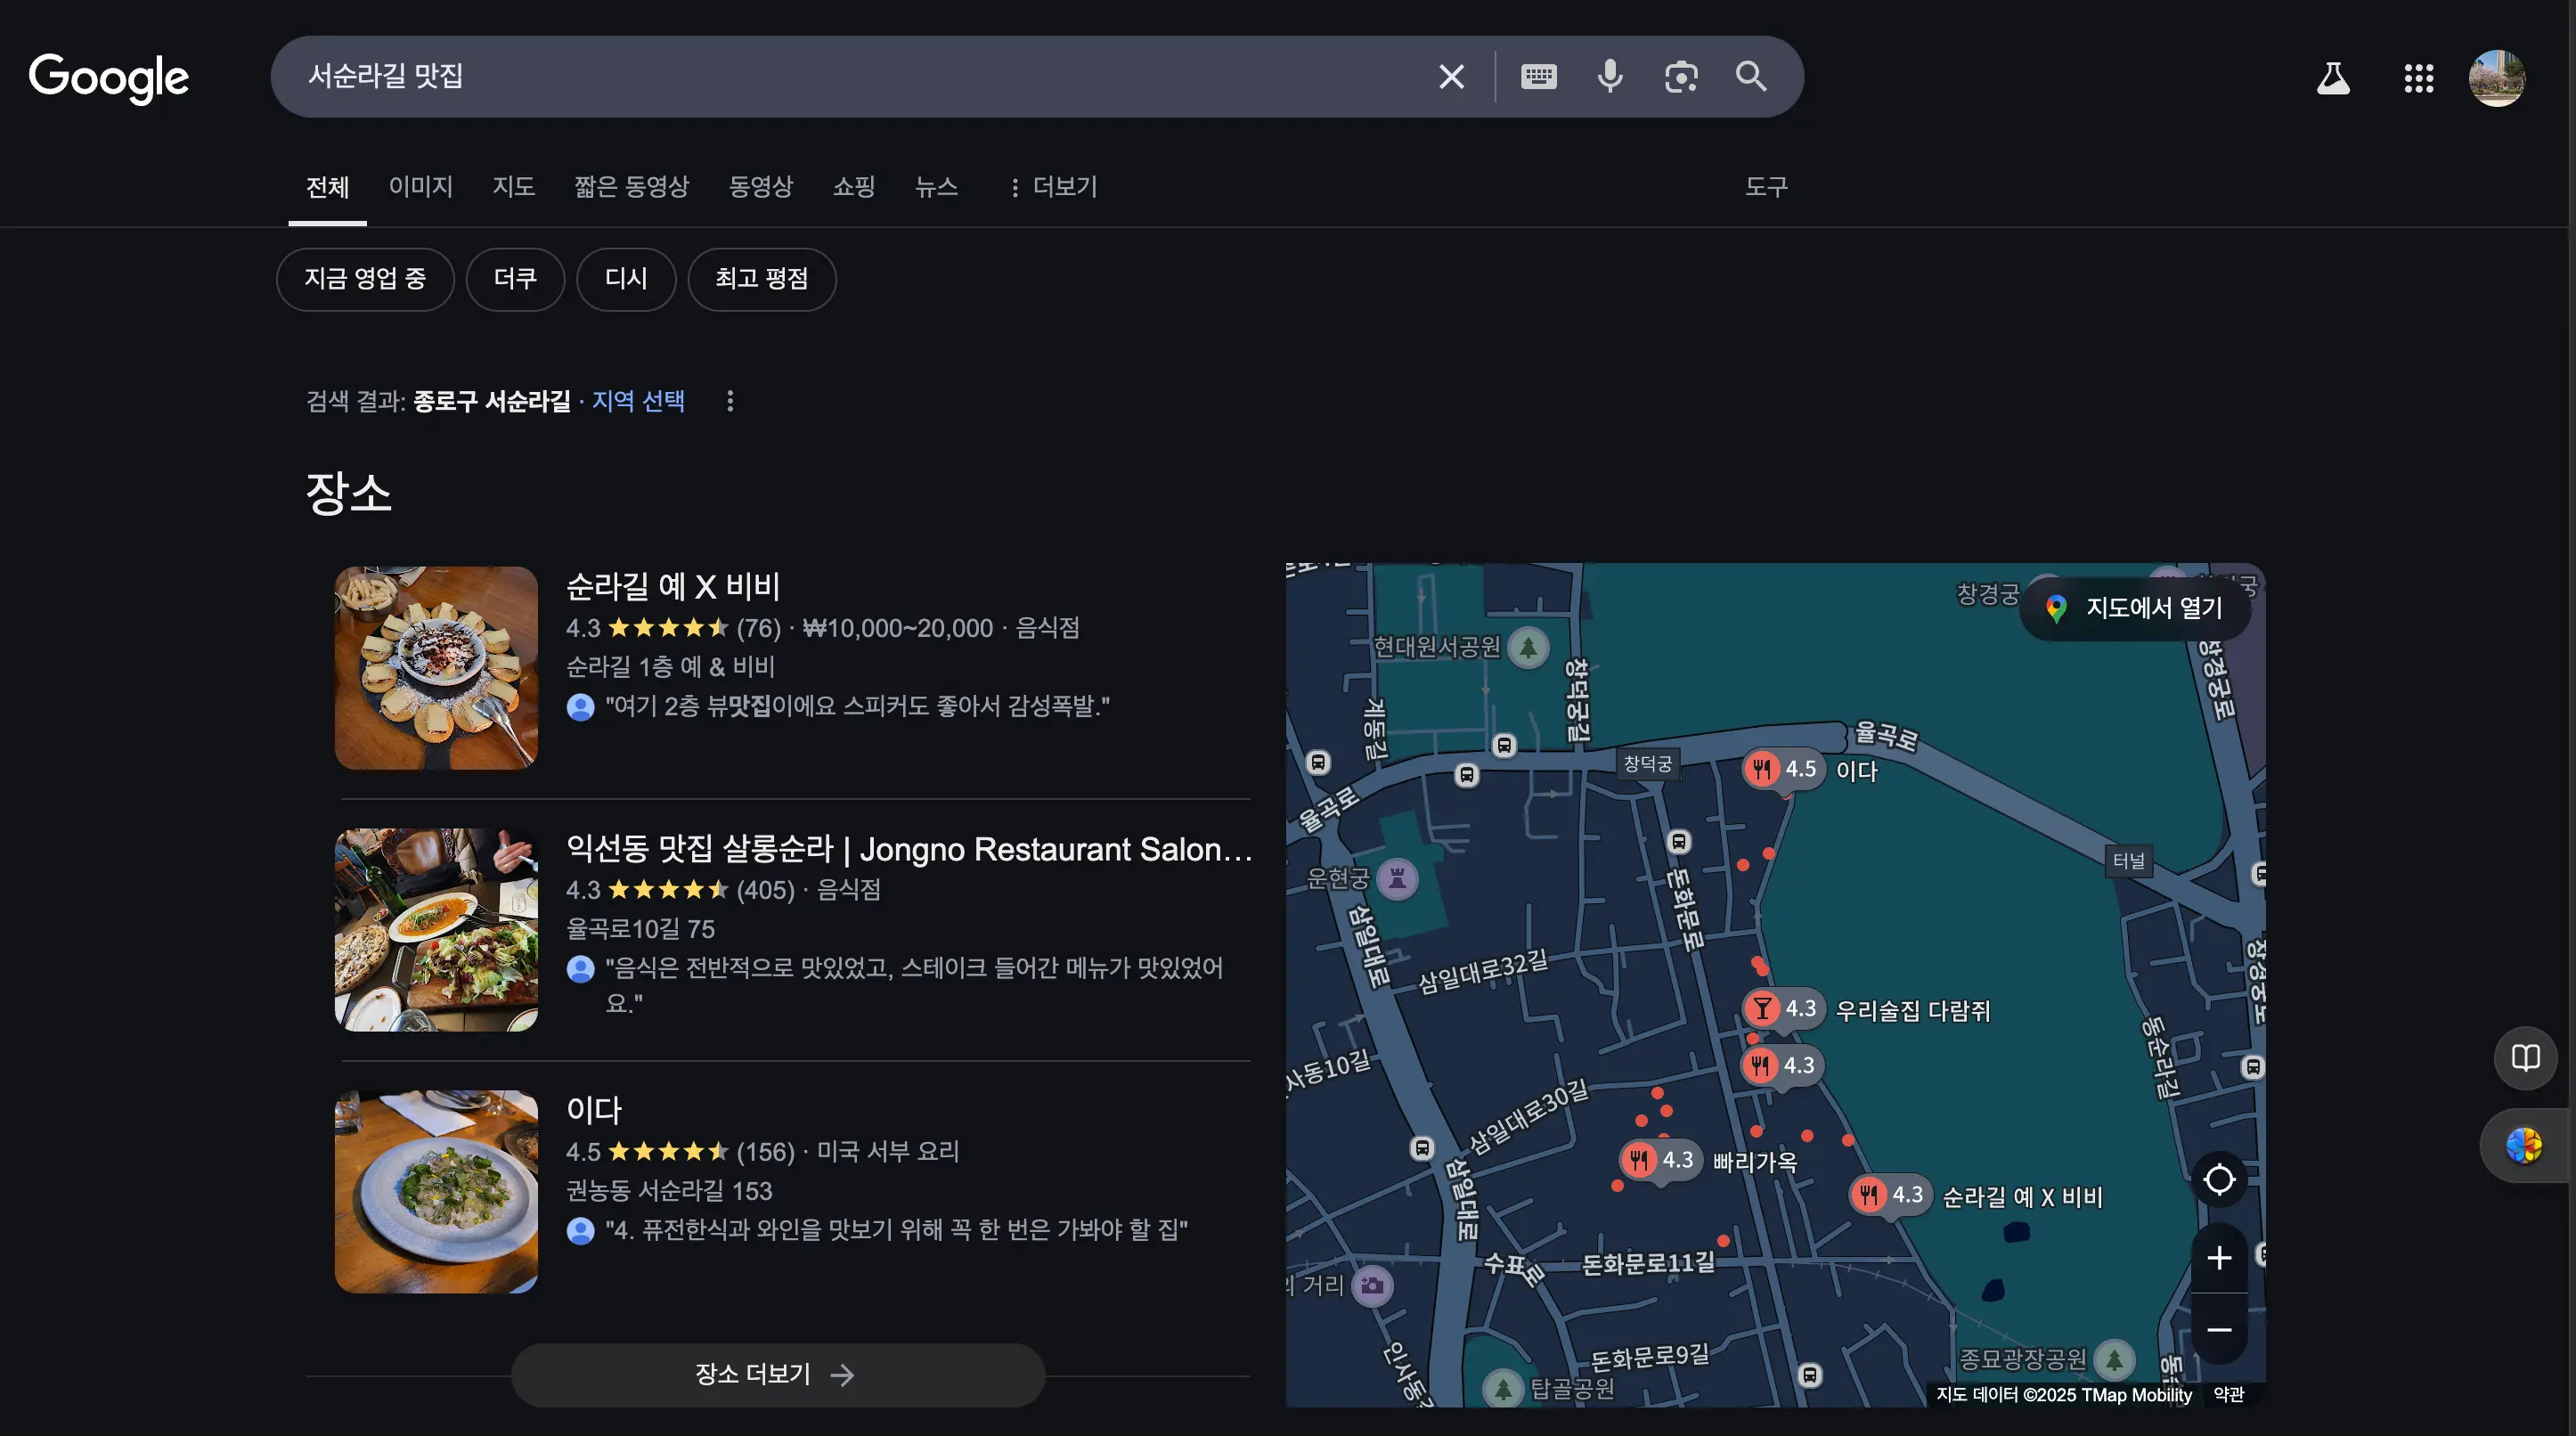Select the unlabeled 4.3 restaurant pin below 다람쥐
This screenshot has height=1436, width=2576.
(1781, 1066)
